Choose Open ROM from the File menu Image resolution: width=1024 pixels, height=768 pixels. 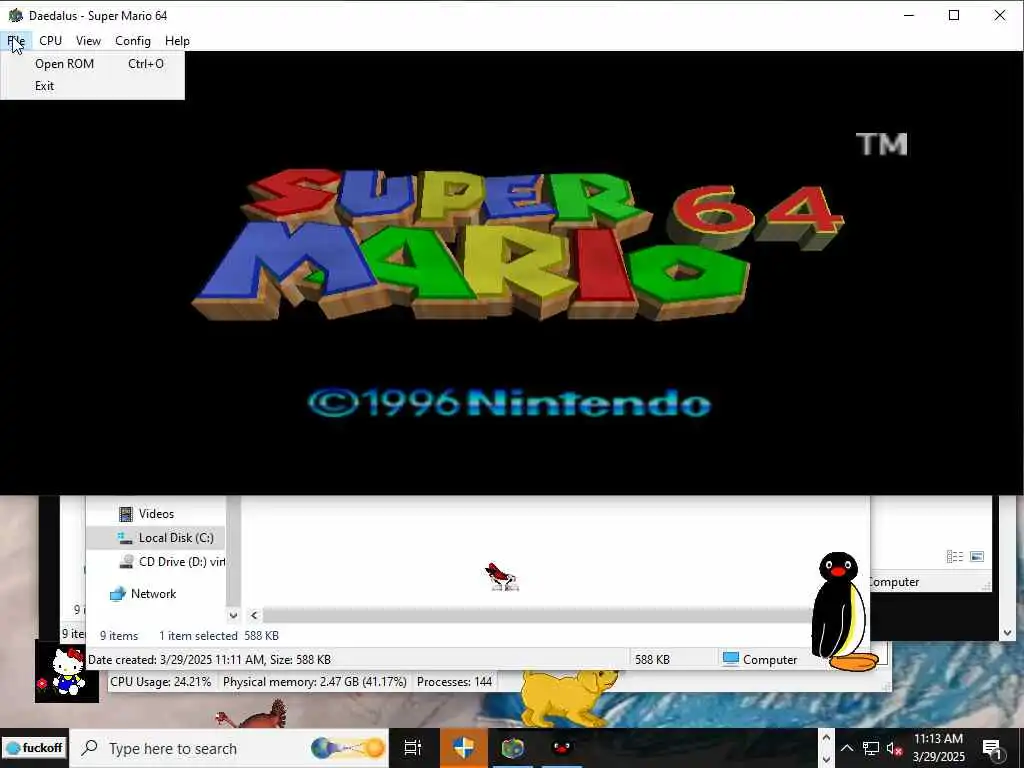(93, 64)
